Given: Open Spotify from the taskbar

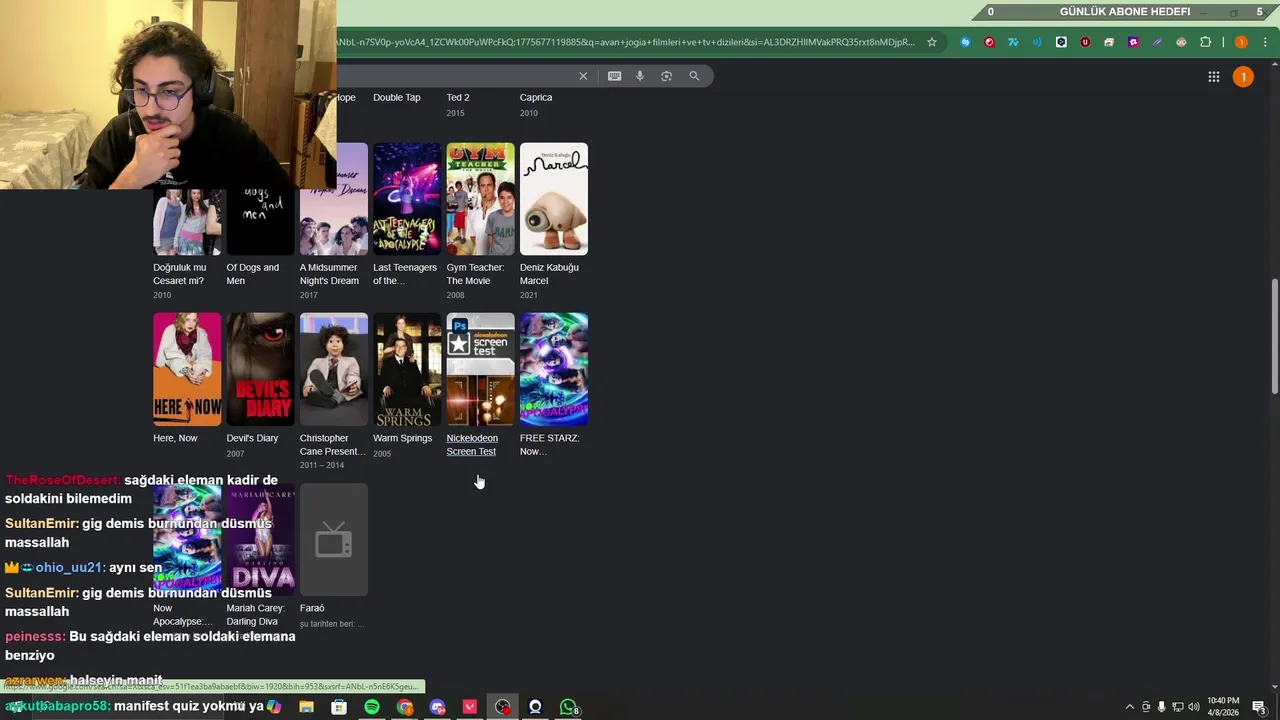Looking at the screenshot, I should [x=372, y=707].
